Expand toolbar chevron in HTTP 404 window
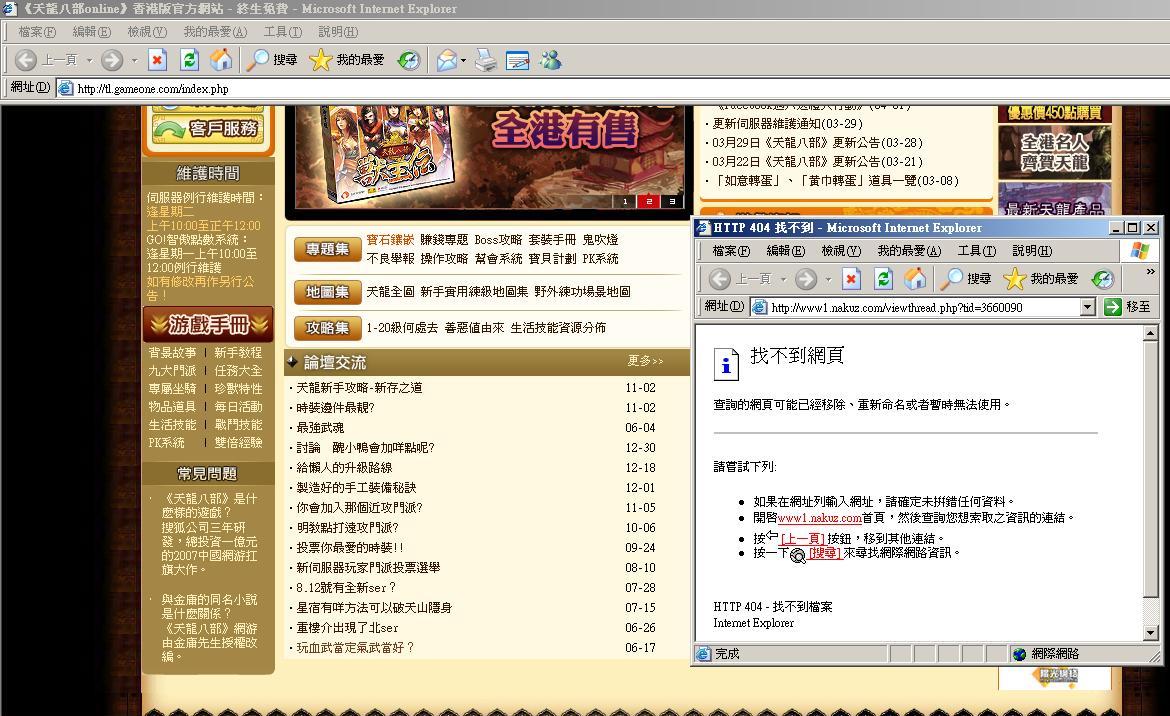 click(x=1151, y=271)
